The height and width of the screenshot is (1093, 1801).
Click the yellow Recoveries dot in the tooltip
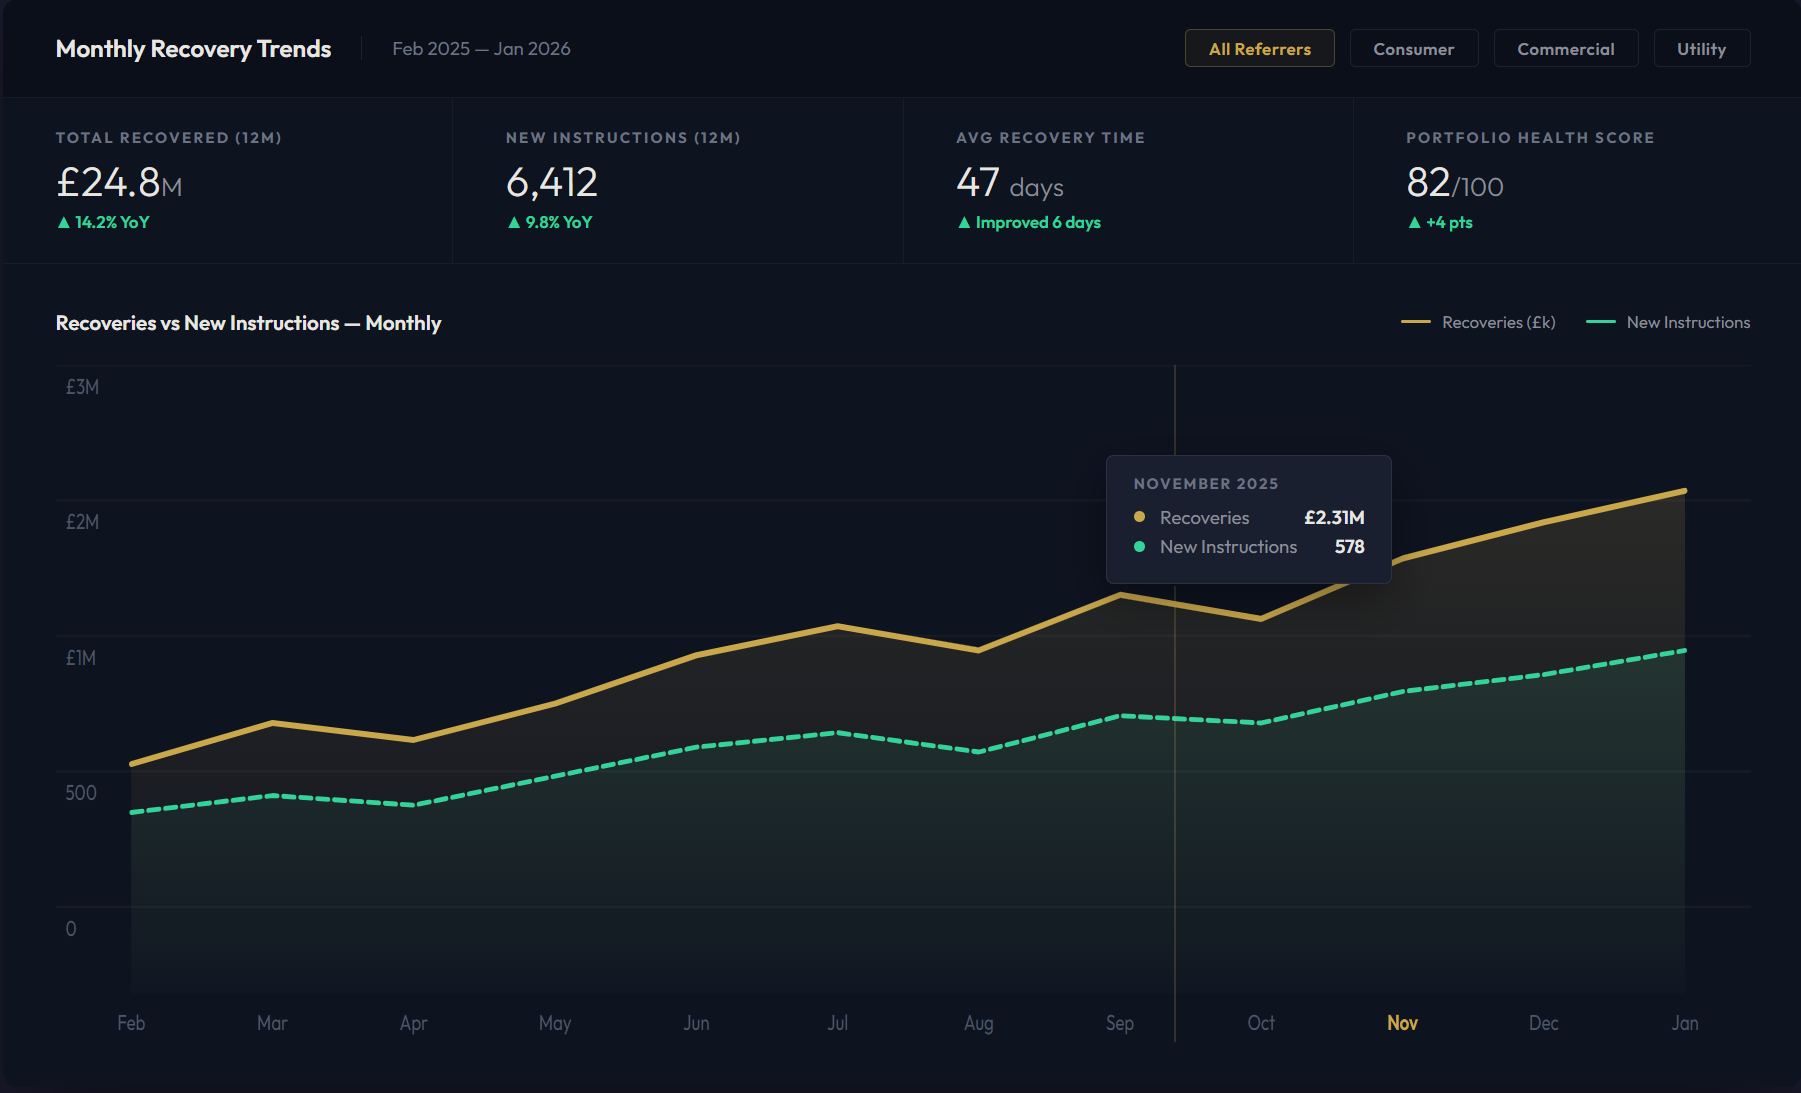(1138, 518)
